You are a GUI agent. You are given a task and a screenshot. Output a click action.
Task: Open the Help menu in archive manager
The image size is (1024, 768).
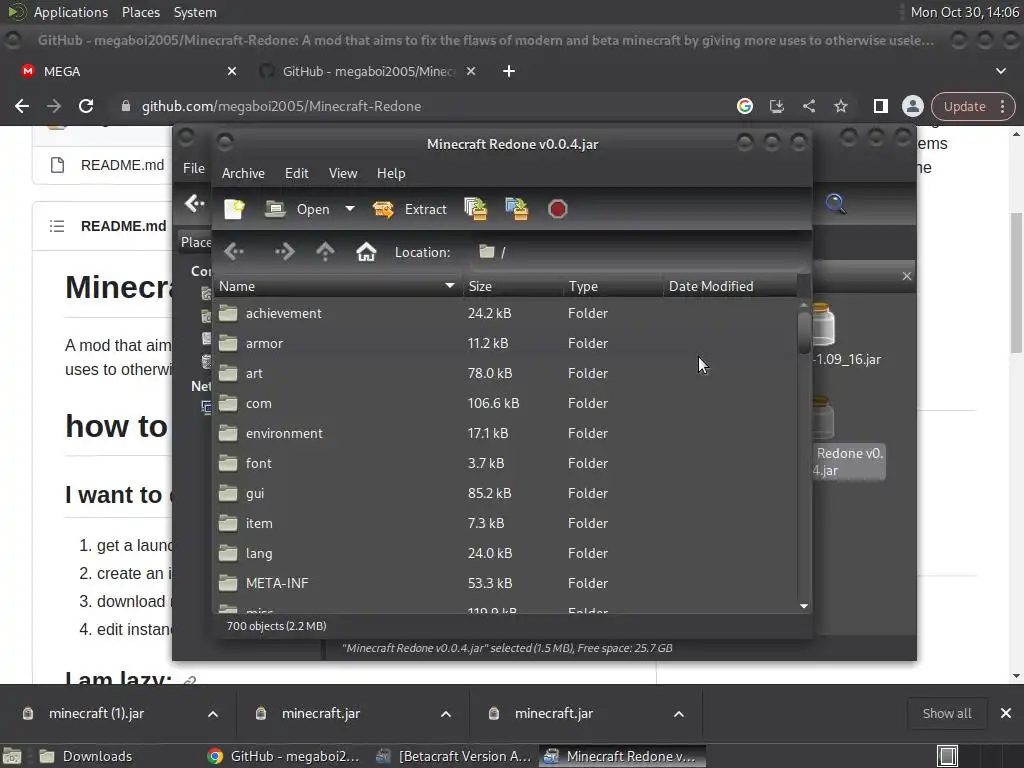(391, 173)
